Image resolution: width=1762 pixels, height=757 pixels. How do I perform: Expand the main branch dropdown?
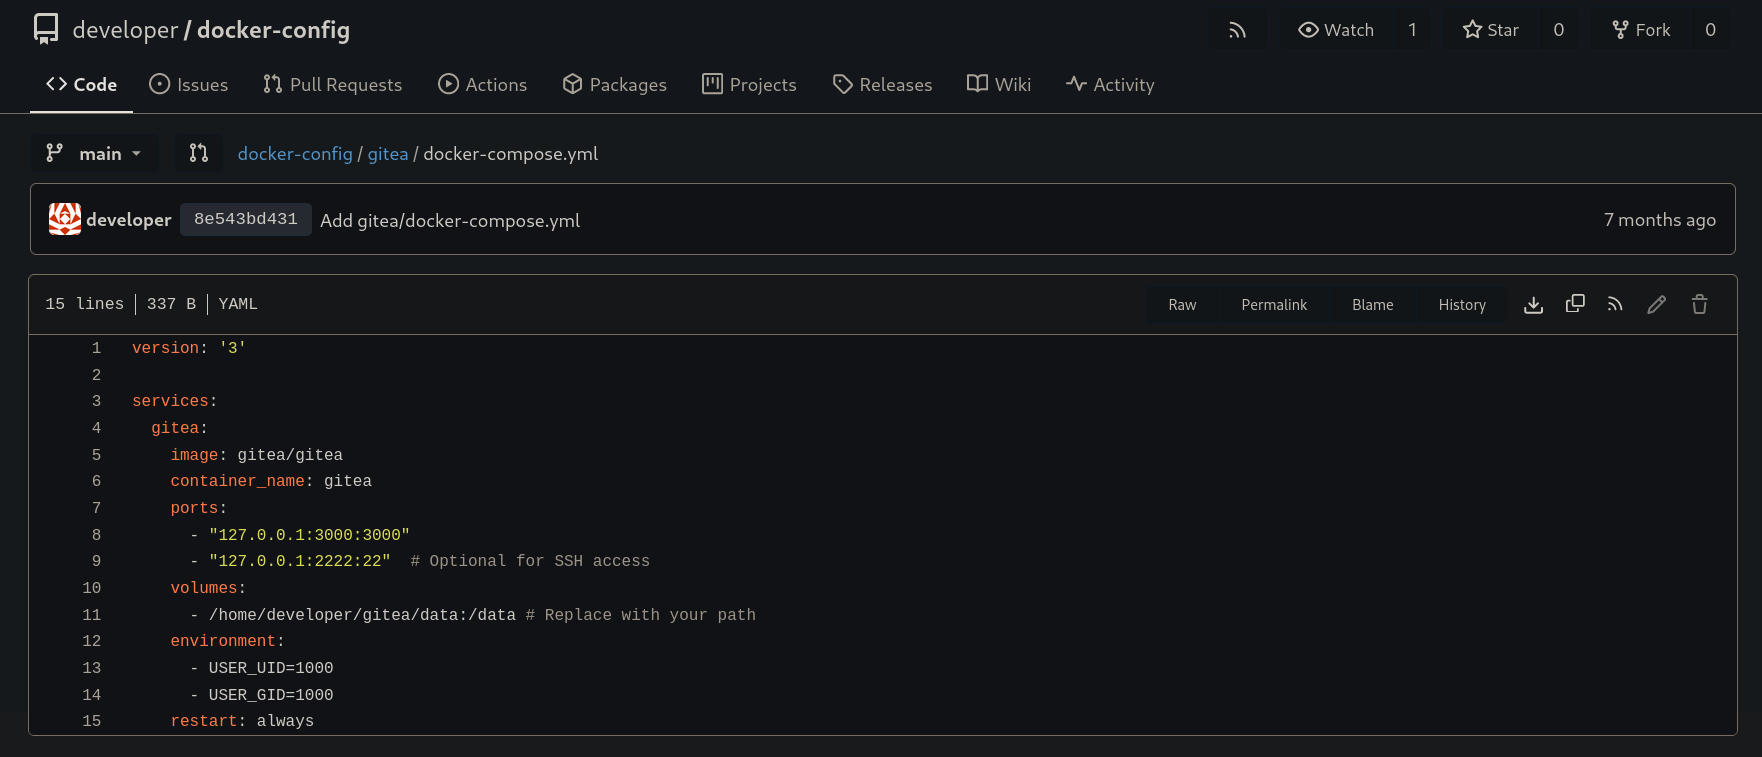(x=94, y=153)
